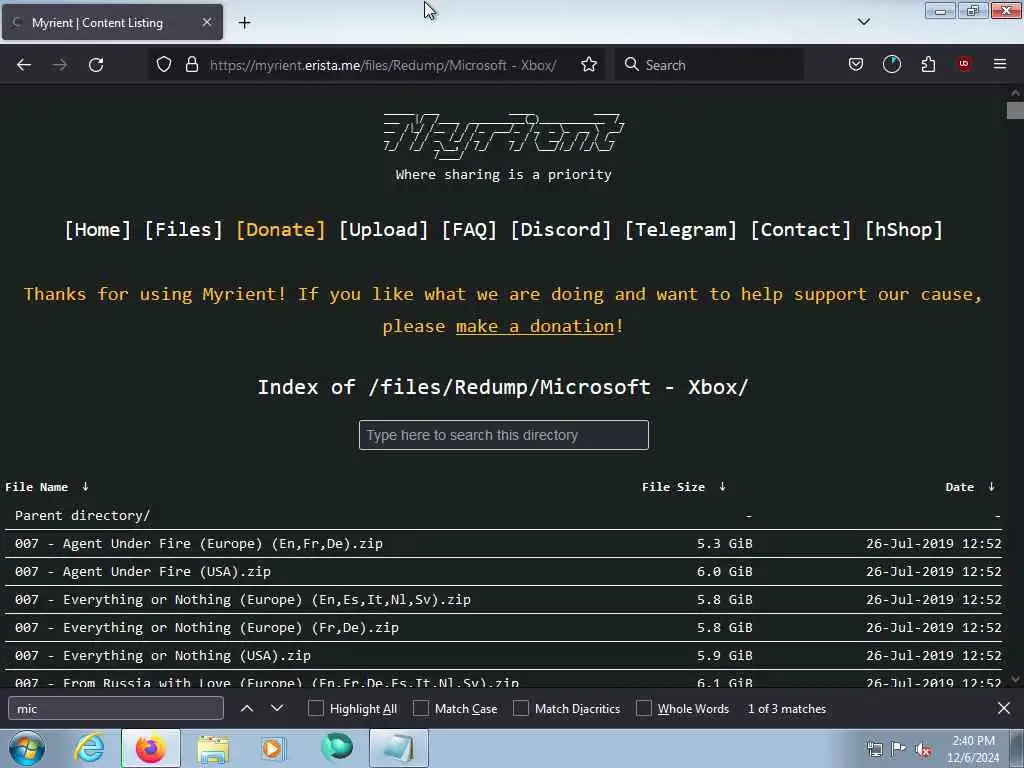Open the Windows Start button
The width and height of the screenshot is (1024, 768).
27,748
